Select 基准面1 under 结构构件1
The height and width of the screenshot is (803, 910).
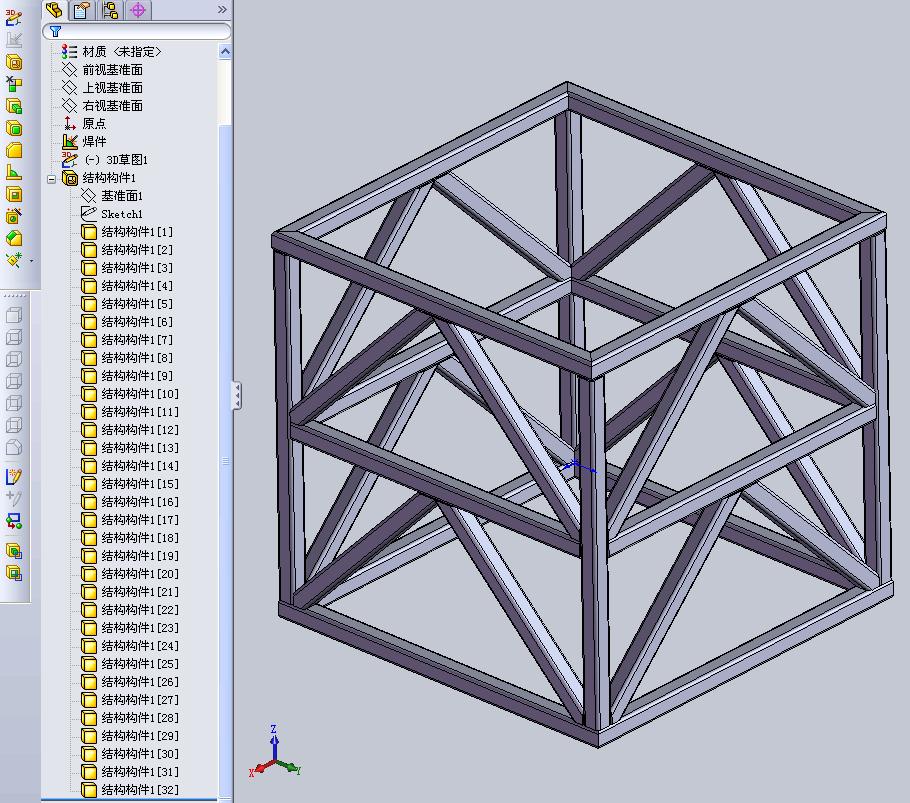[121, 196]
